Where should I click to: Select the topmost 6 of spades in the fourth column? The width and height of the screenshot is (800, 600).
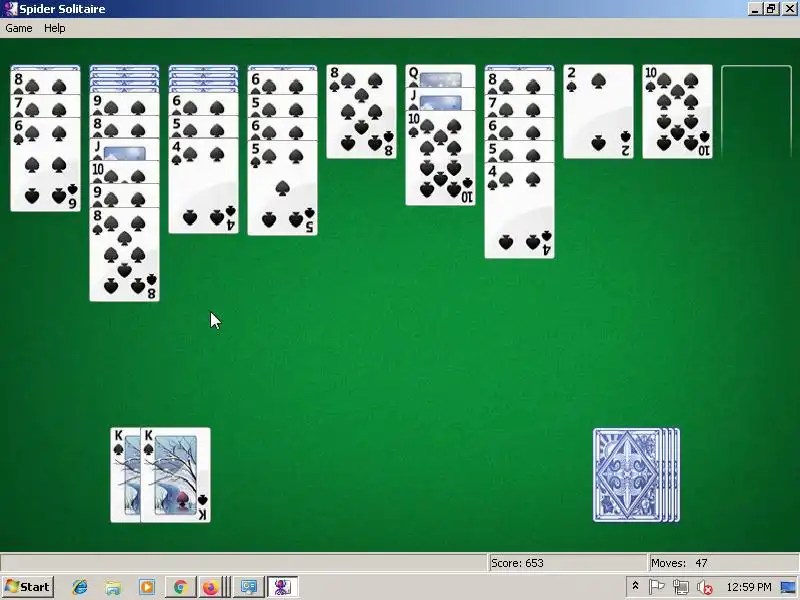click(283, 83)
